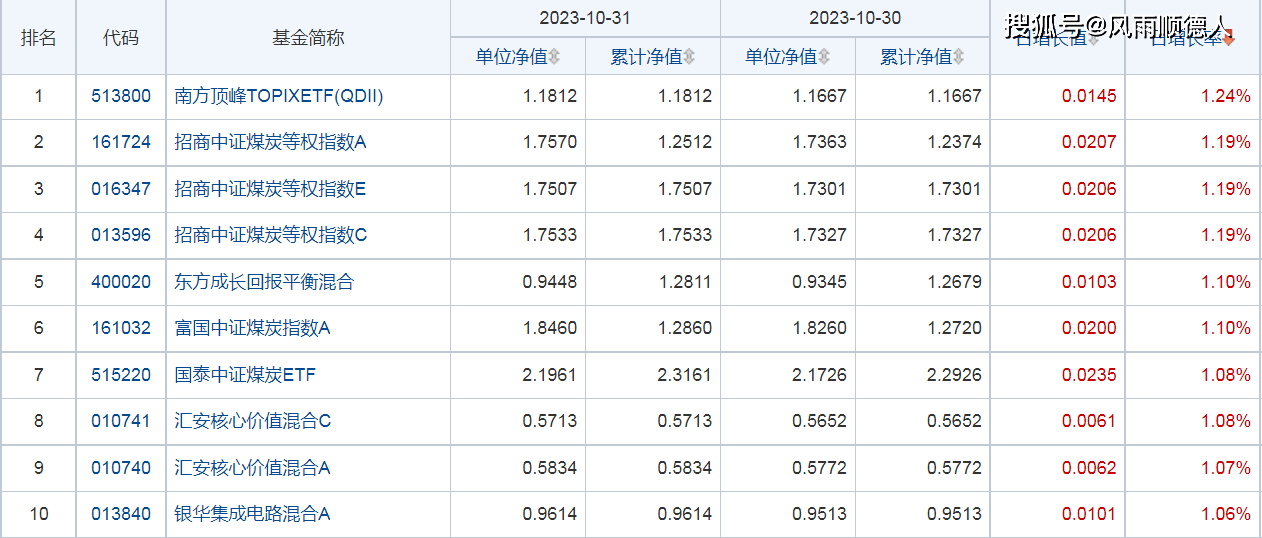The height and width of the screenshot is (538, 1262).
Task: Click sort arrows beside 累计净值 under 2023-10-30
Action: (959, 57)
